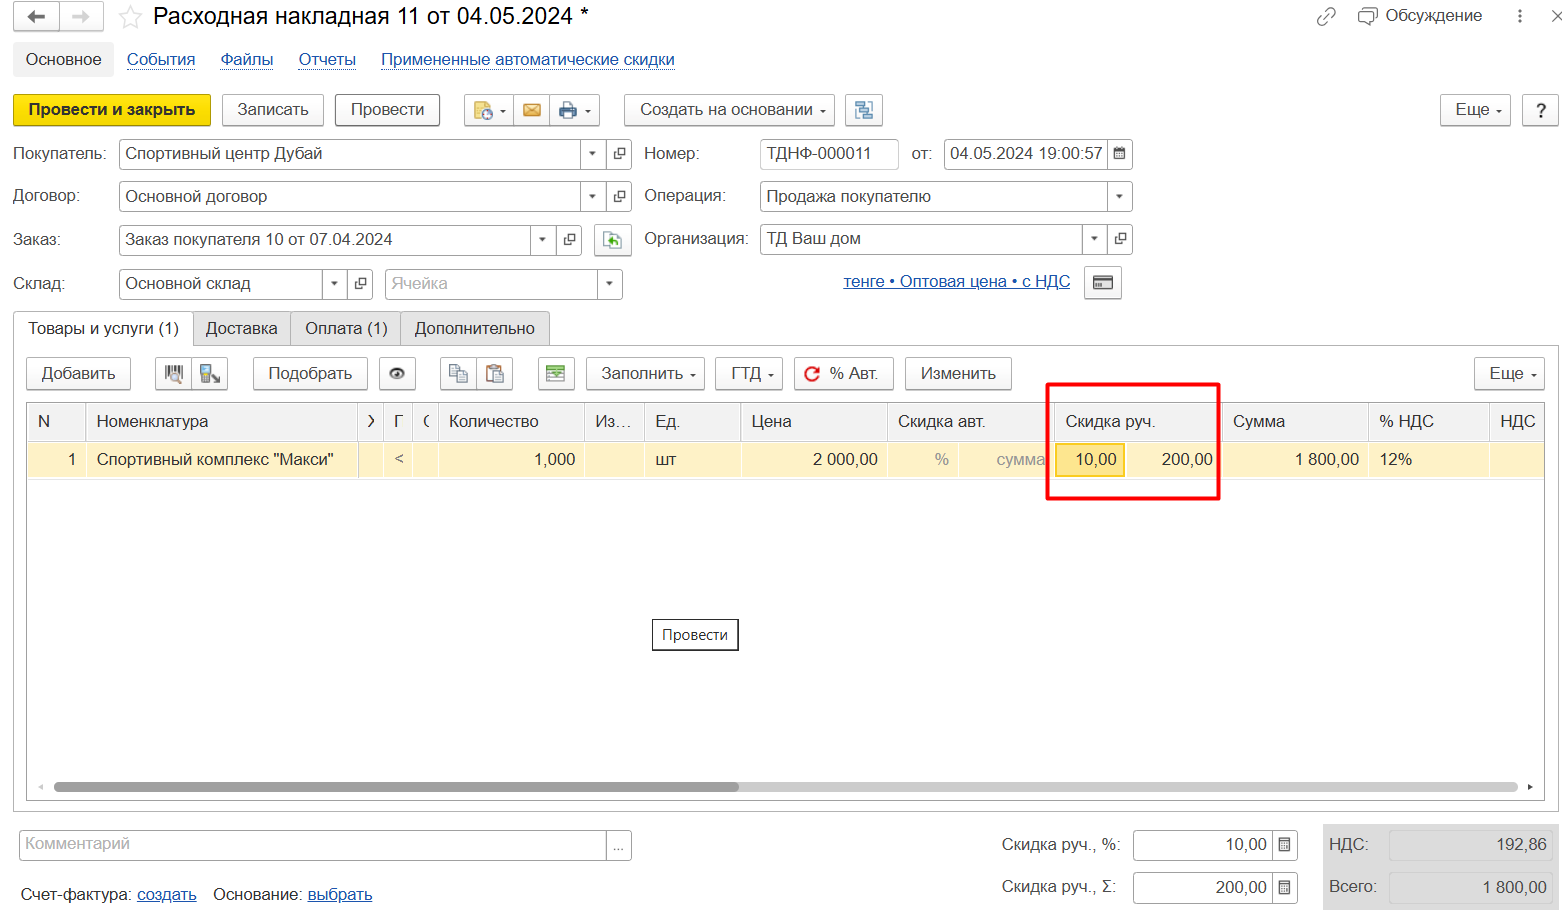Expand the Операция dropdown
This screenshot has height=916, width=1562.
[1119, 197]
